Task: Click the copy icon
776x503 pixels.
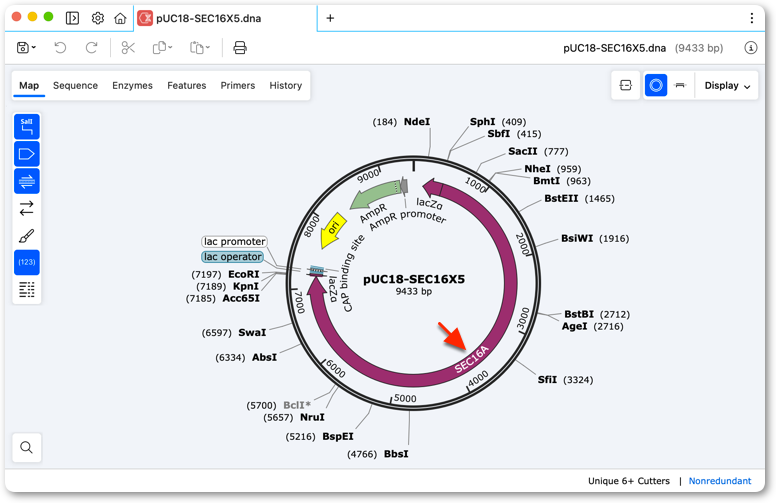Action: (x=159, y=48)
